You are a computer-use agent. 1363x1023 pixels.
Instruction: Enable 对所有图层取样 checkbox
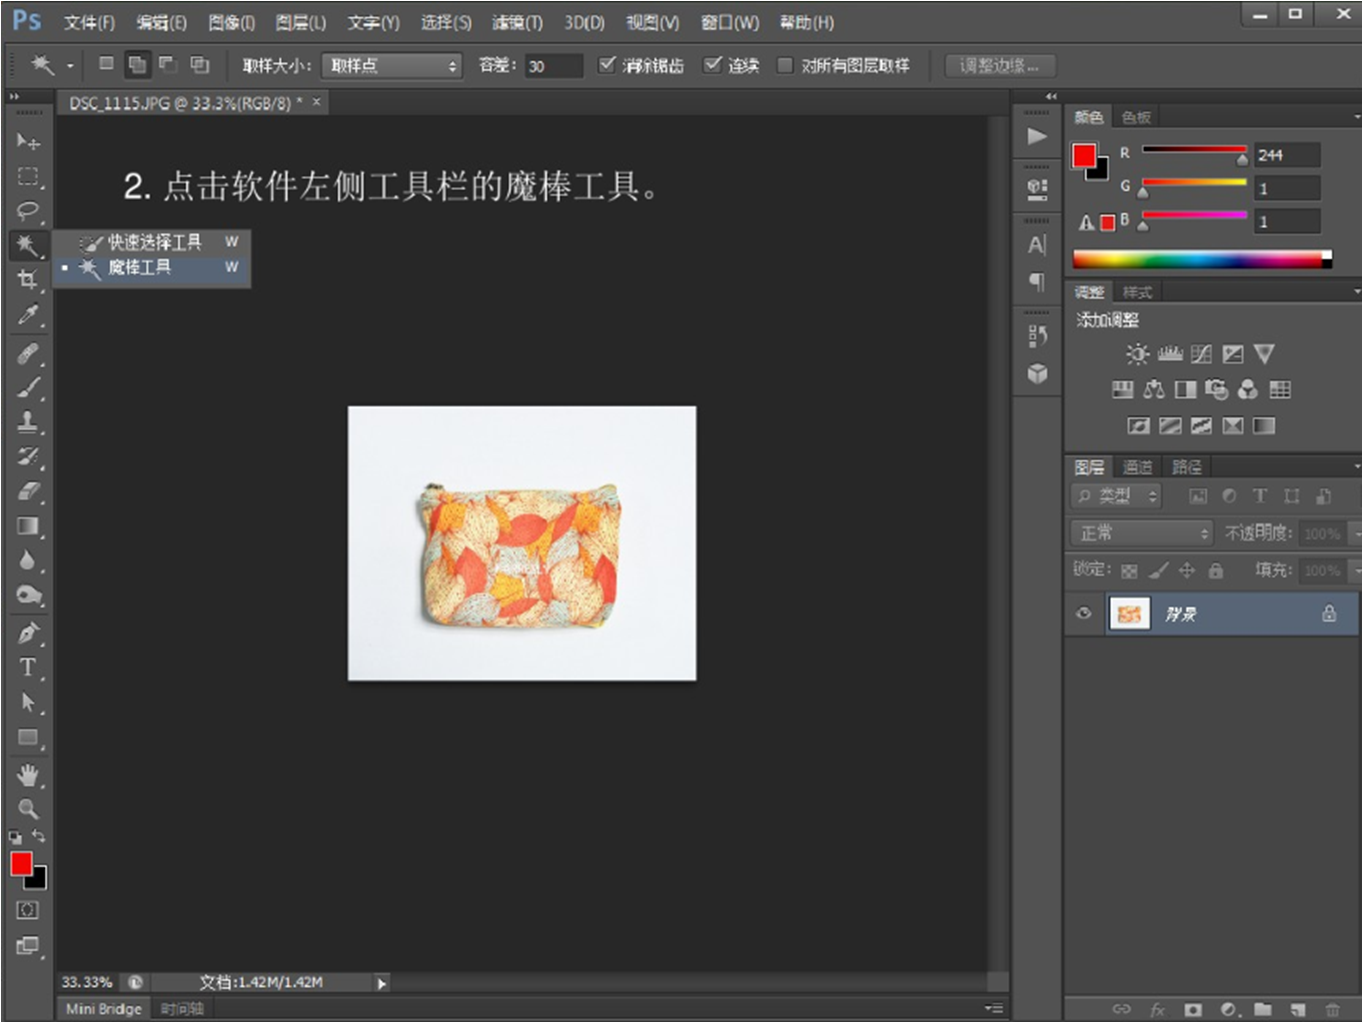pos(786,65)
